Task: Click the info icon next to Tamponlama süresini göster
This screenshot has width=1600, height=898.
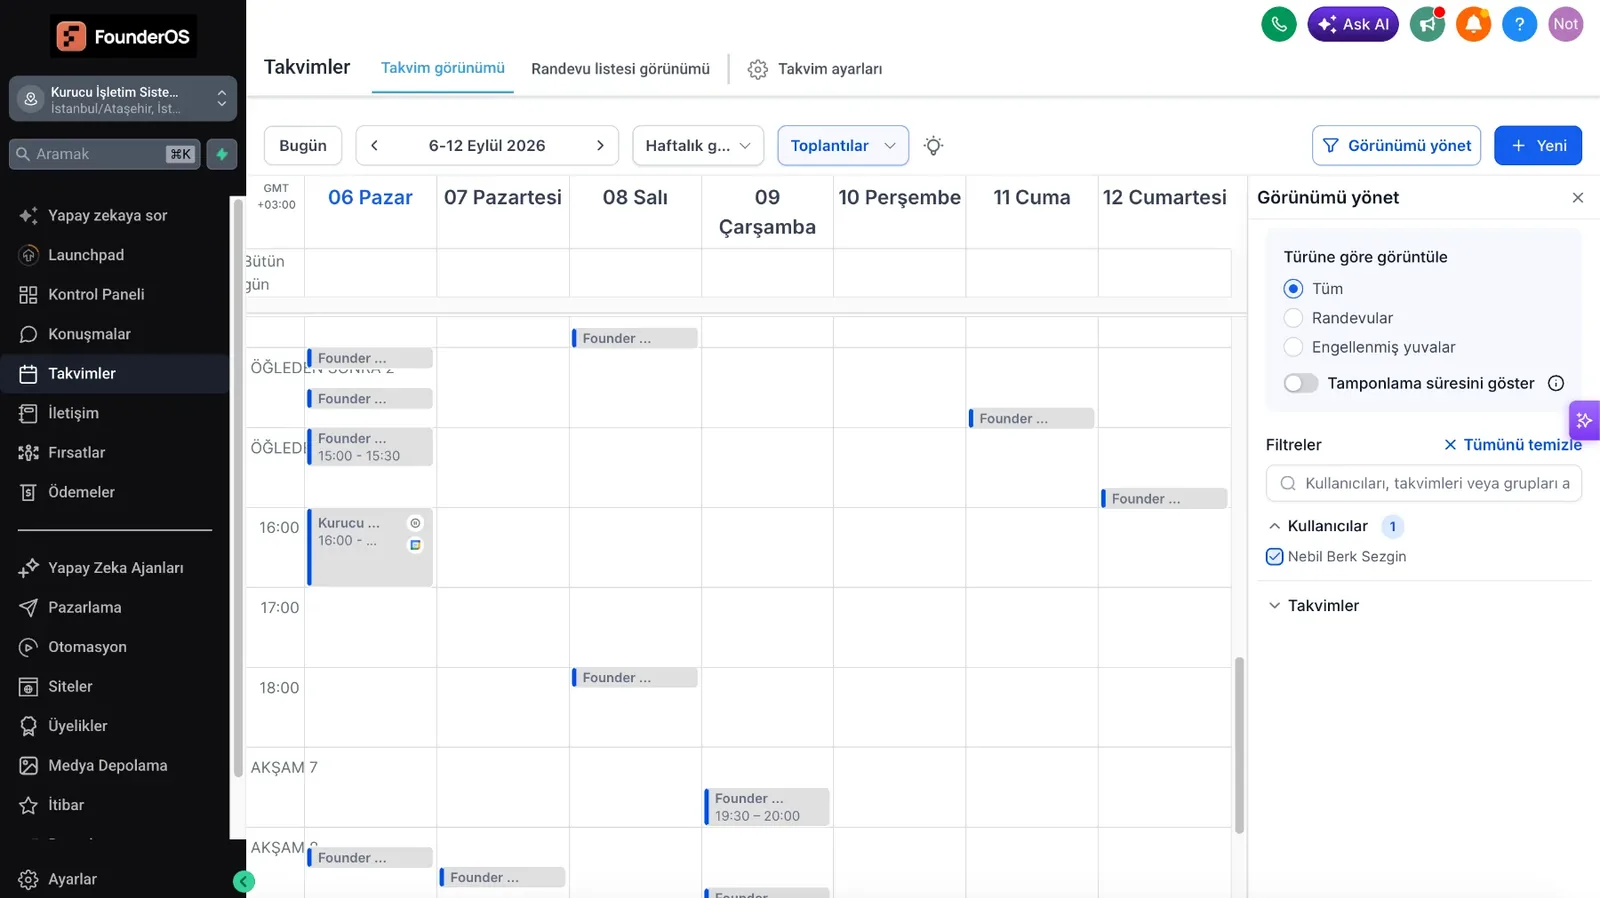Action: click(1556, 383)
